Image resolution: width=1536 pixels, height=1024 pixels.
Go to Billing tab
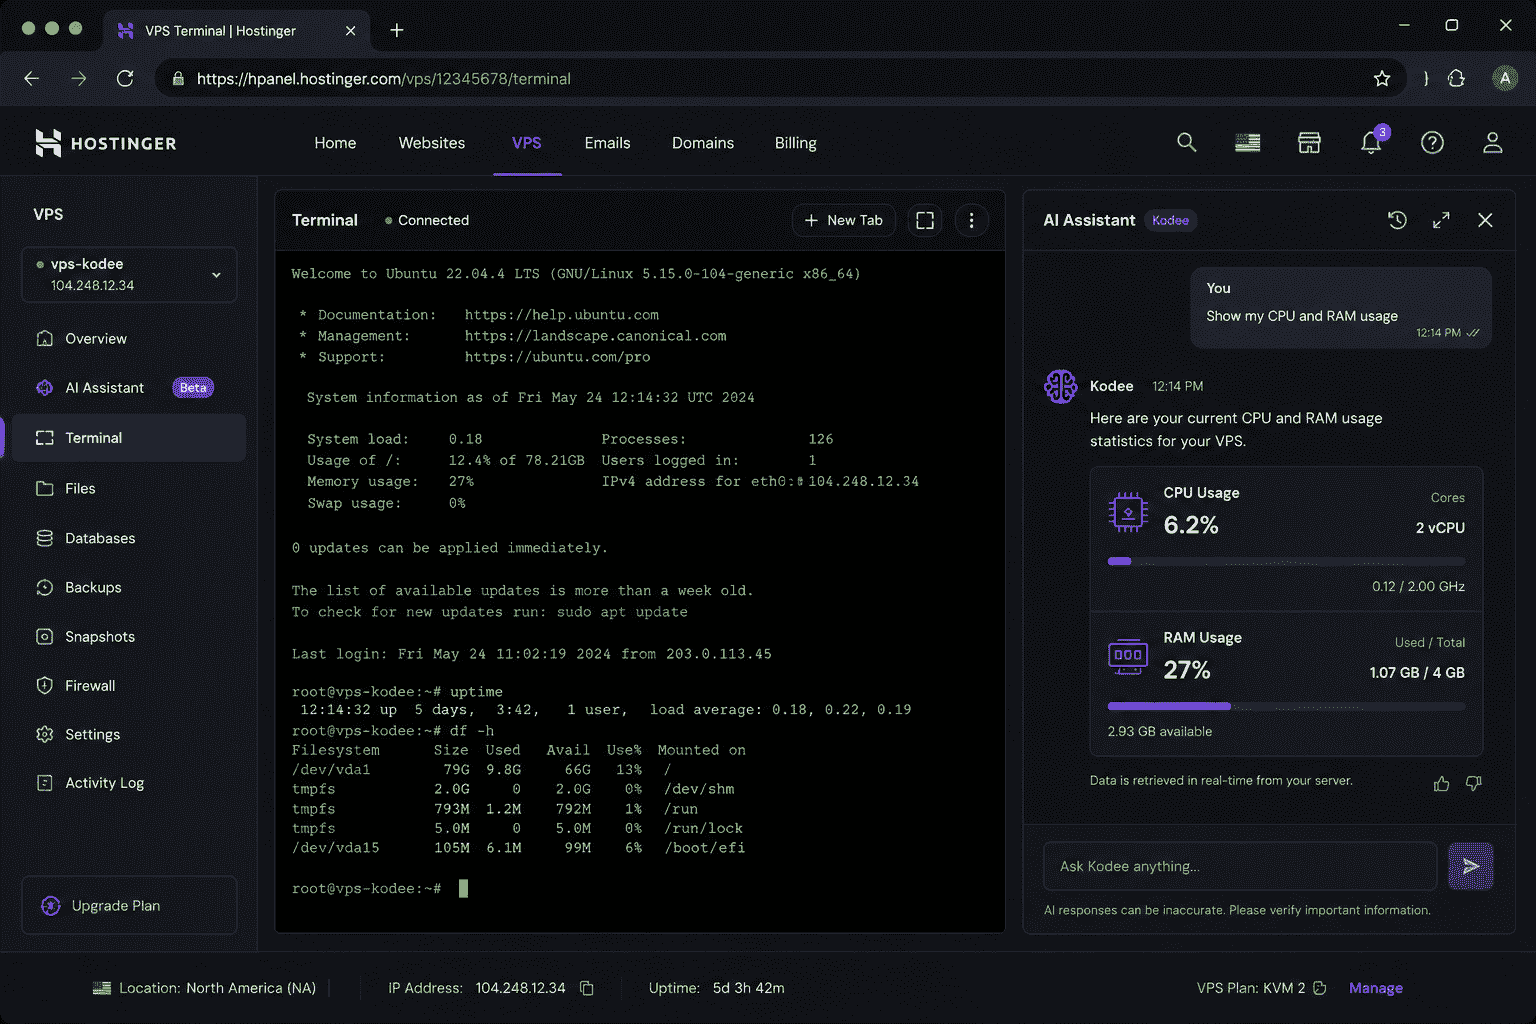click(795, 143)
